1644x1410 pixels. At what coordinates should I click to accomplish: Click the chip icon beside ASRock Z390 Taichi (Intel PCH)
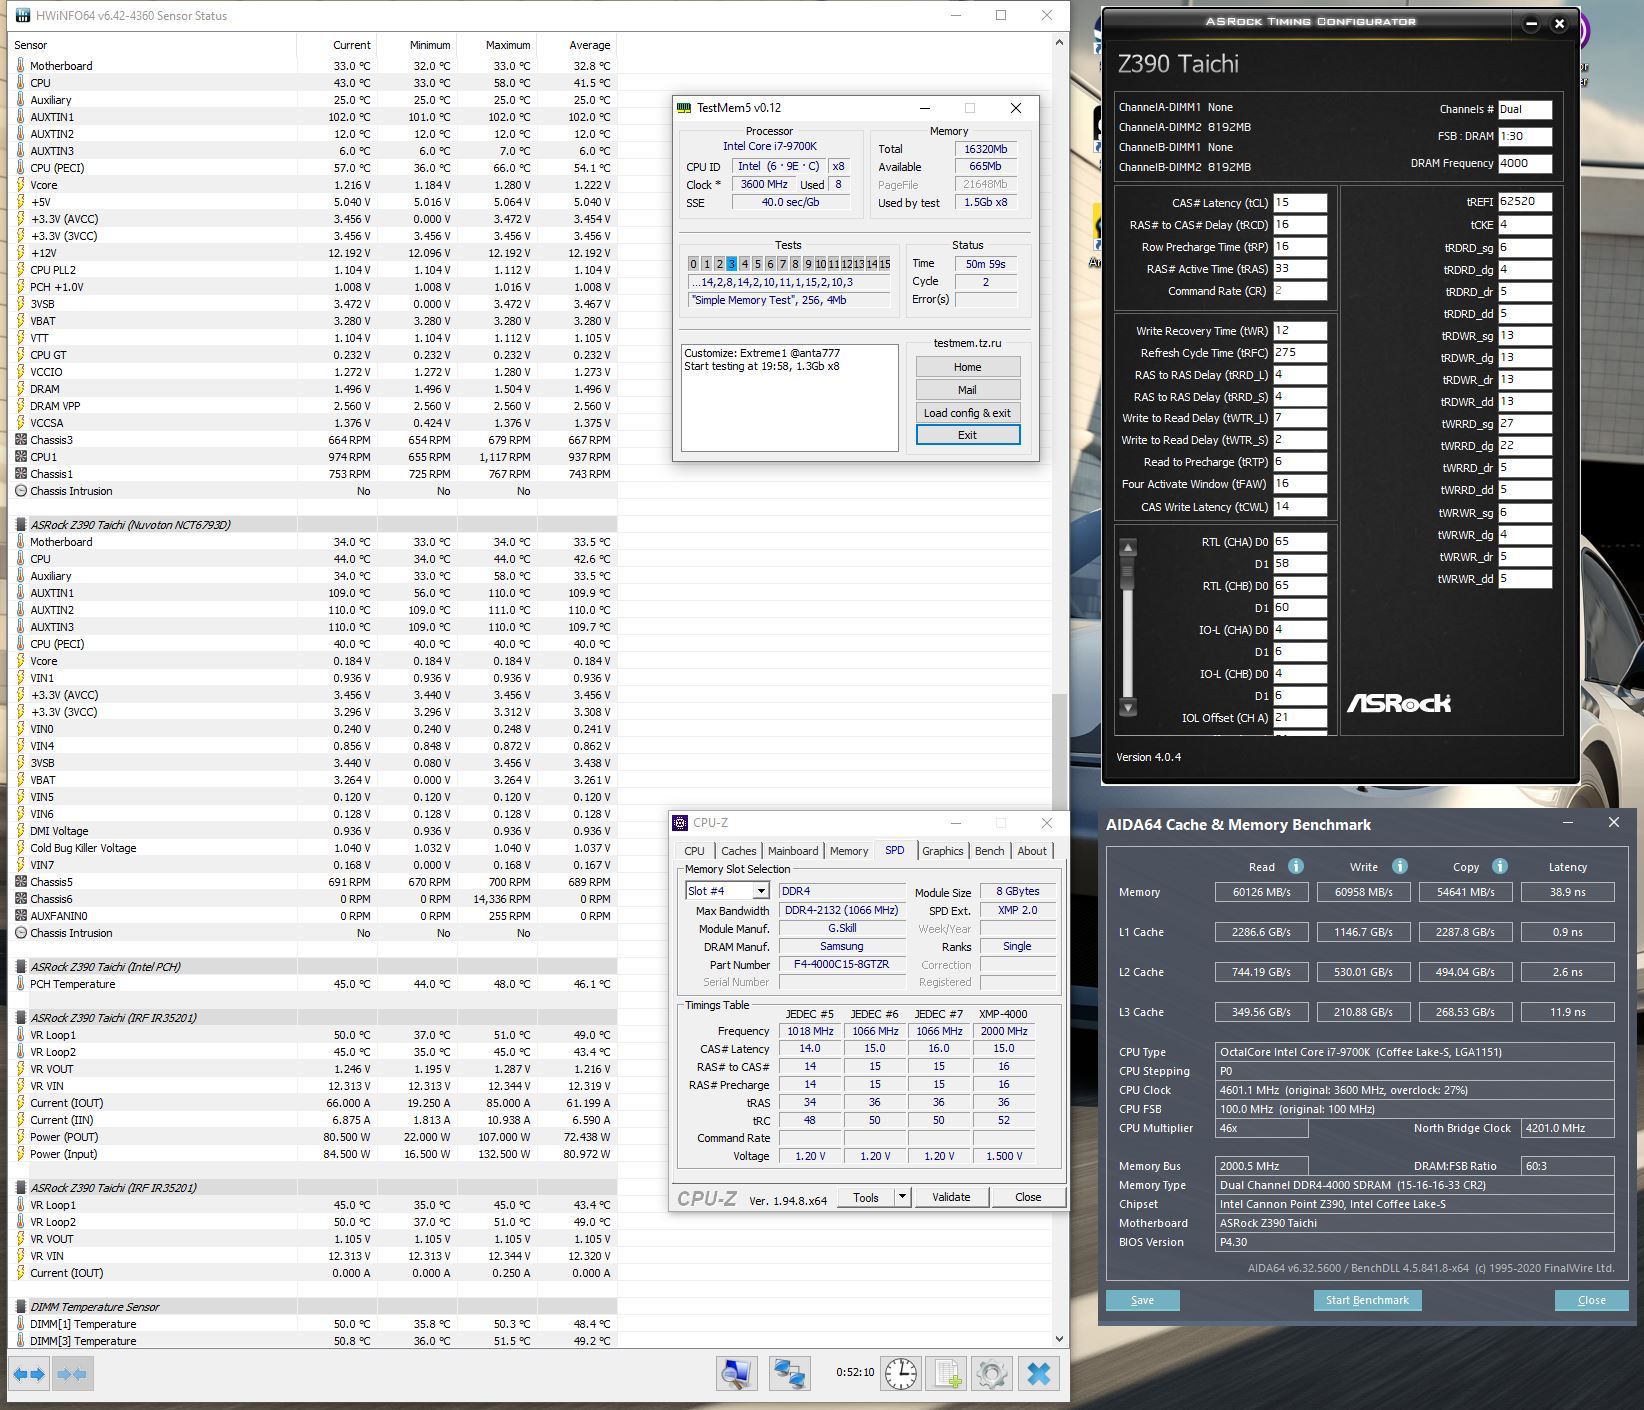(x=21, y=967)
